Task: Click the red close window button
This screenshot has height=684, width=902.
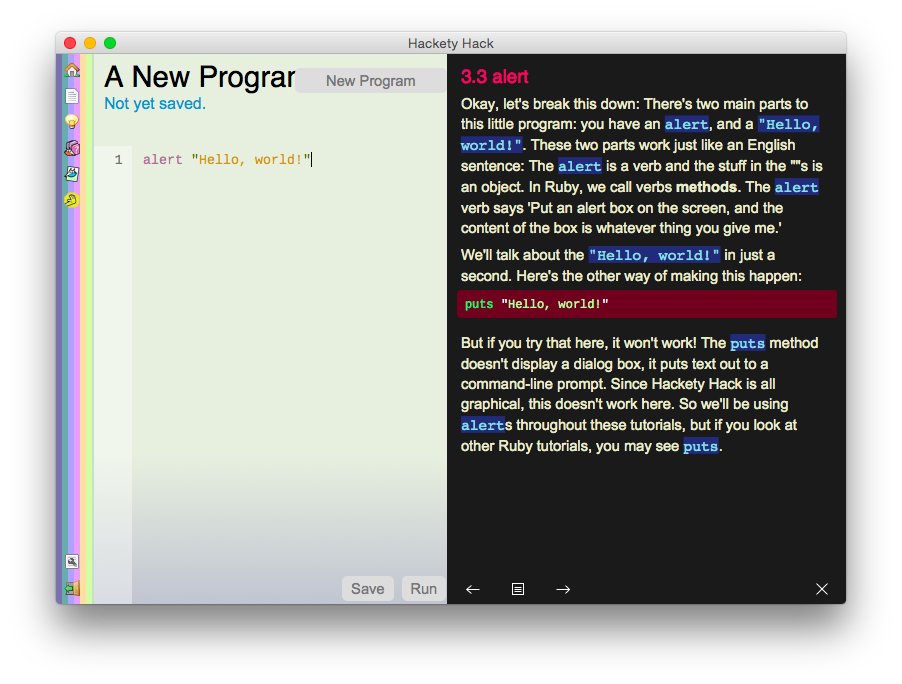Action: 70,43
